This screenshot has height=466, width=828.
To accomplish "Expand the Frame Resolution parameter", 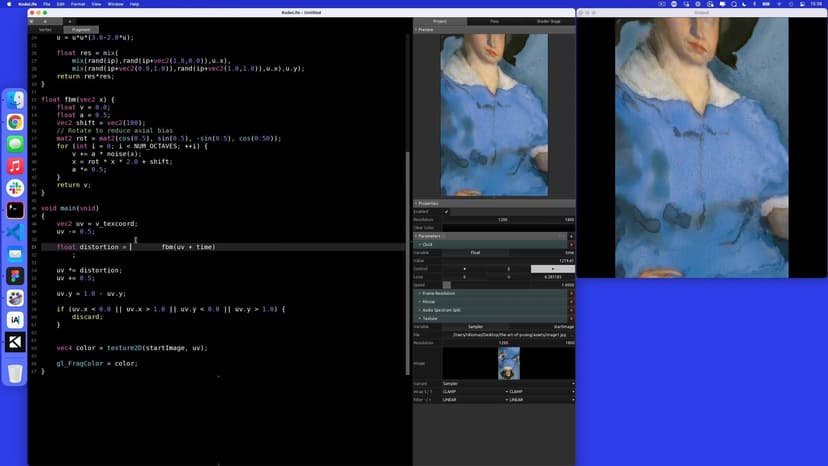I will 440,293.
